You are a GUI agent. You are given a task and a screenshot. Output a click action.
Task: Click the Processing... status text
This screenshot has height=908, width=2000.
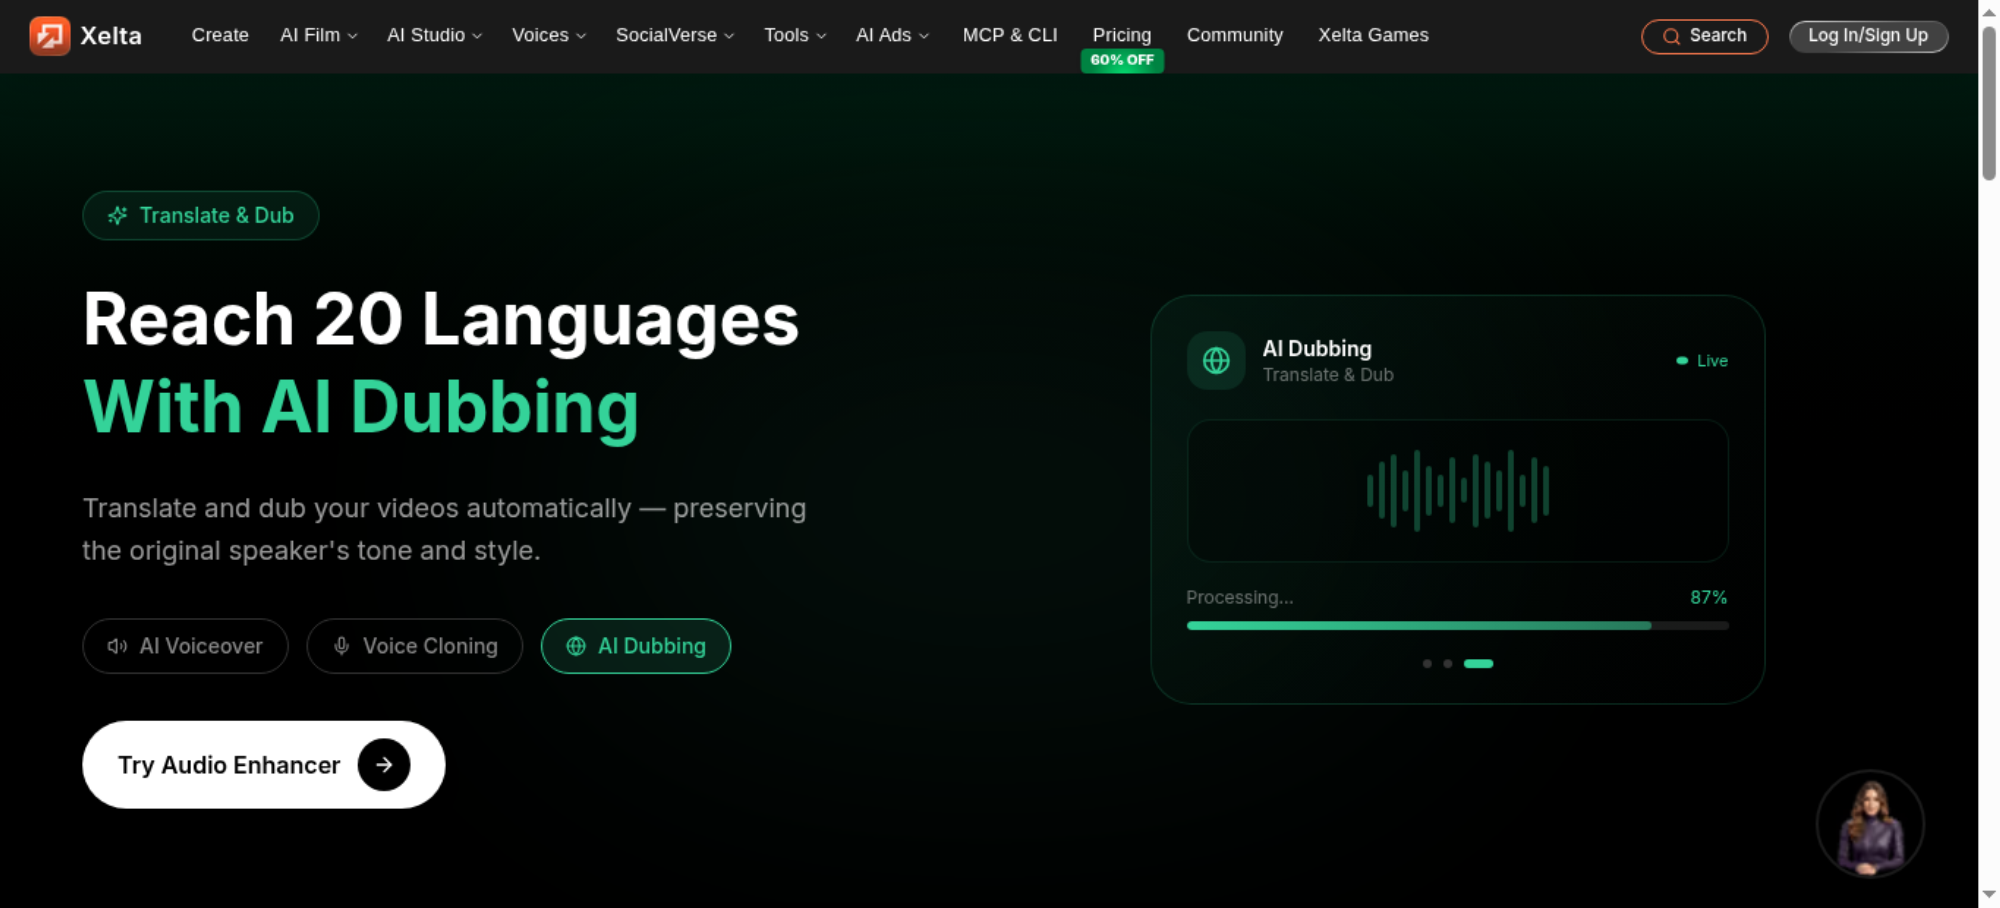point(1240,598)
